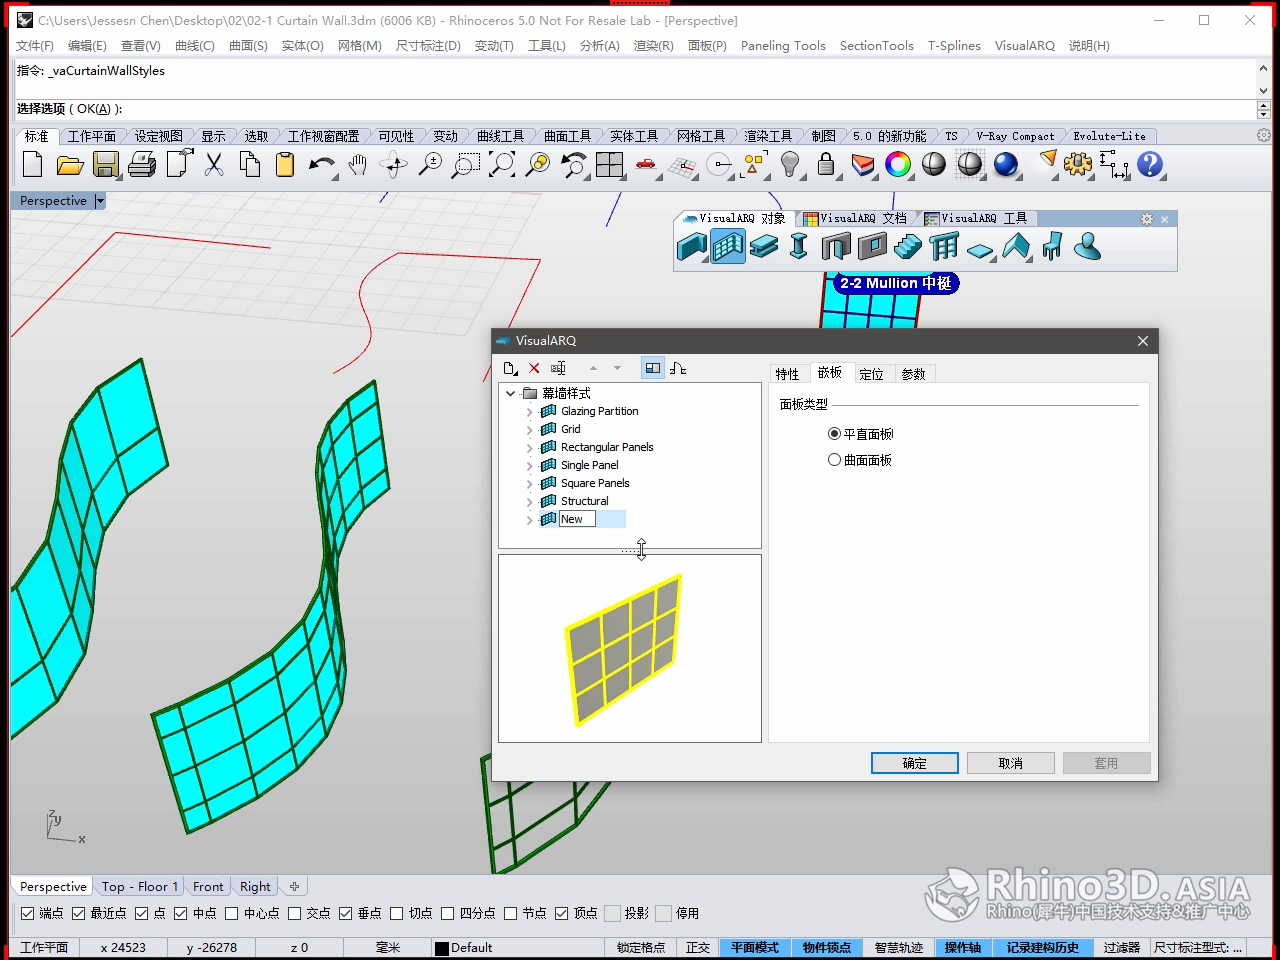Open Options gear icon in main toolbar
Screen dimensions: 1280x960
(x=1078, y=165)
